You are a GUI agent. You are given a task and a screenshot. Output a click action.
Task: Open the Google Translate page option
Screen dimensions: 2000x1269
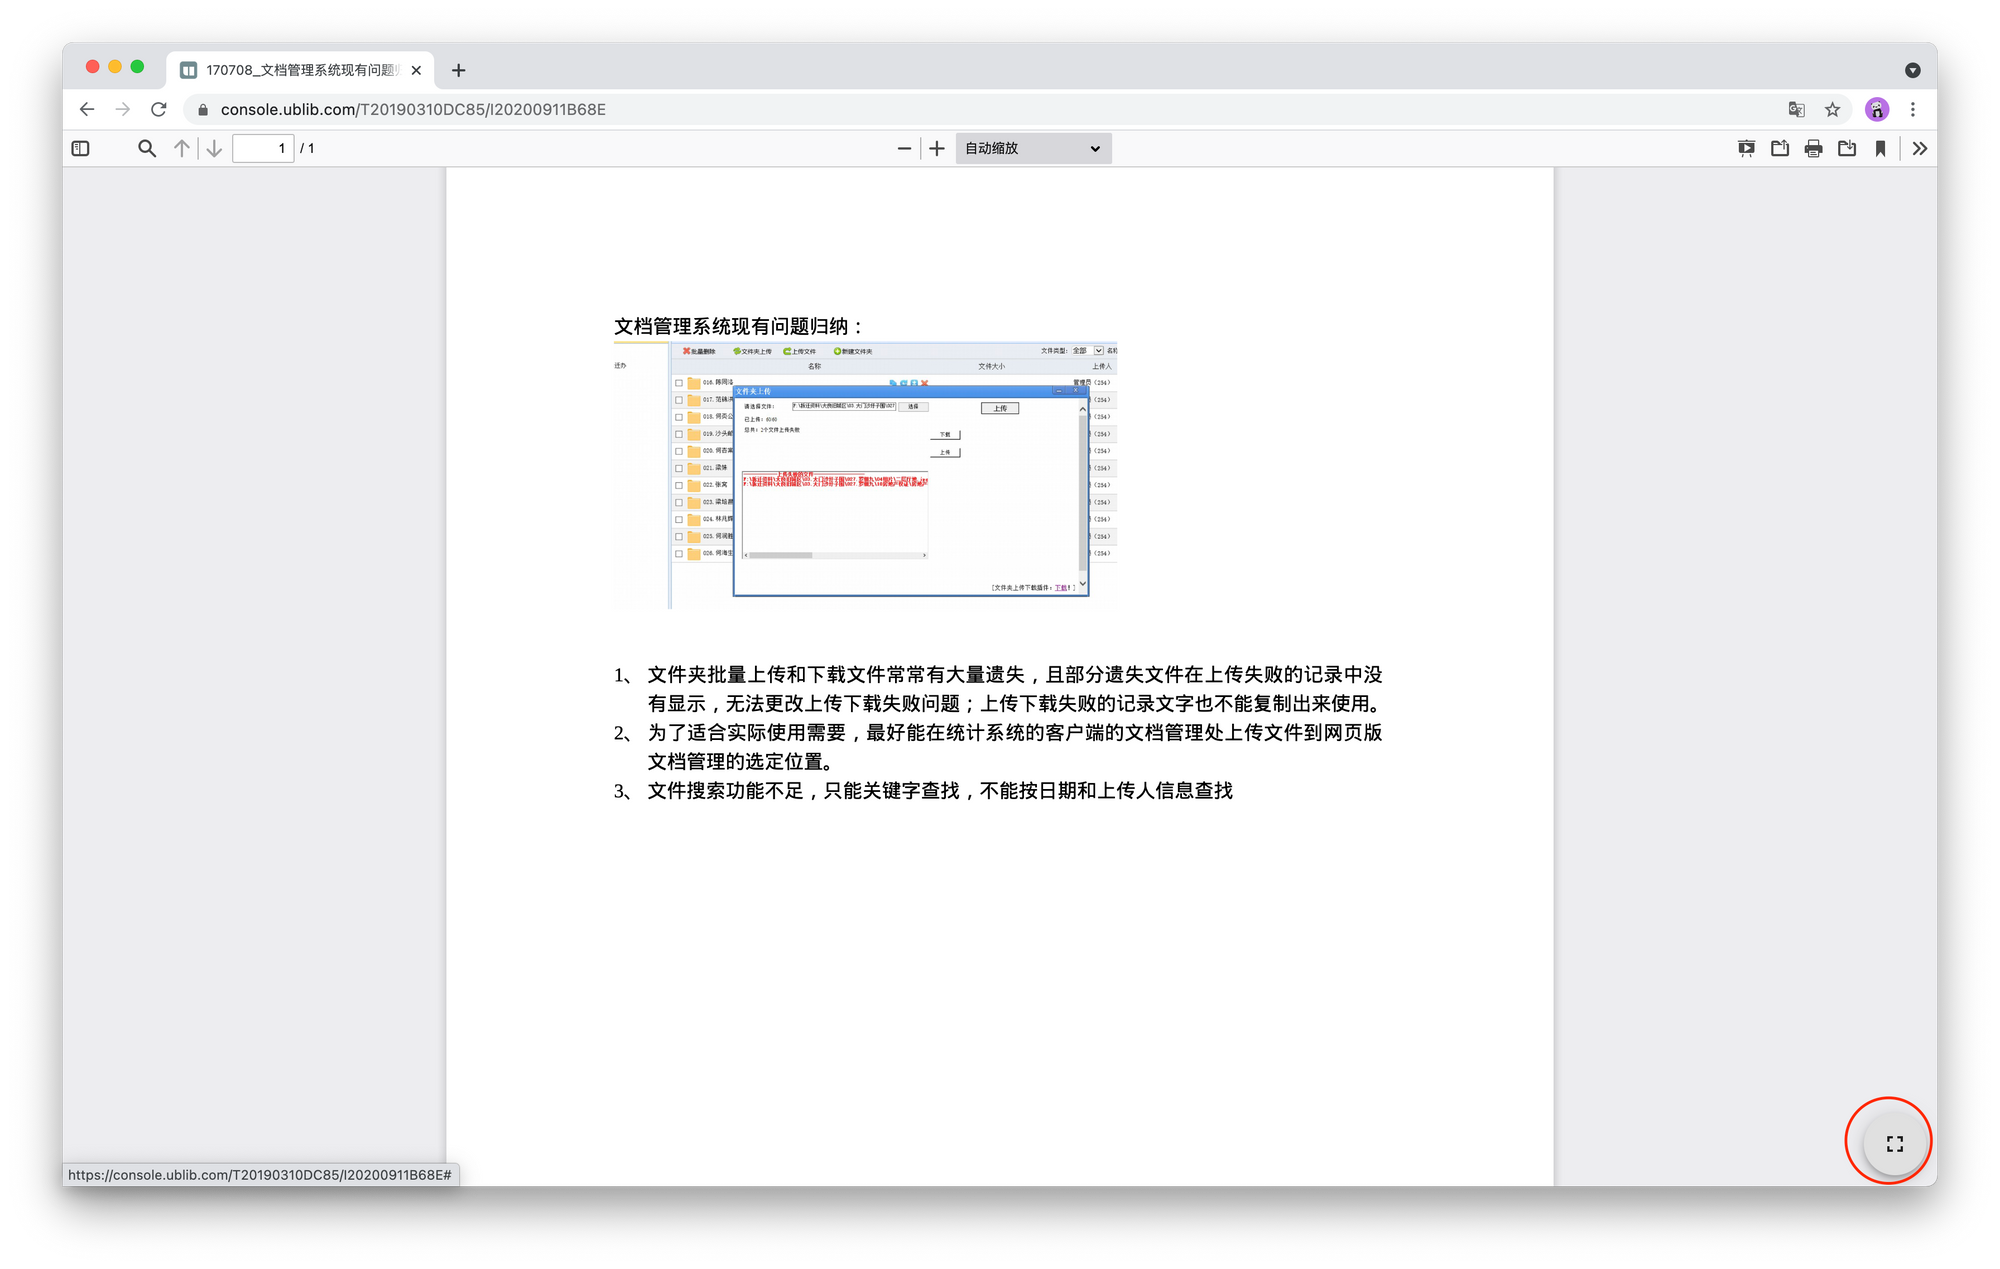(x=1796, y=109)
